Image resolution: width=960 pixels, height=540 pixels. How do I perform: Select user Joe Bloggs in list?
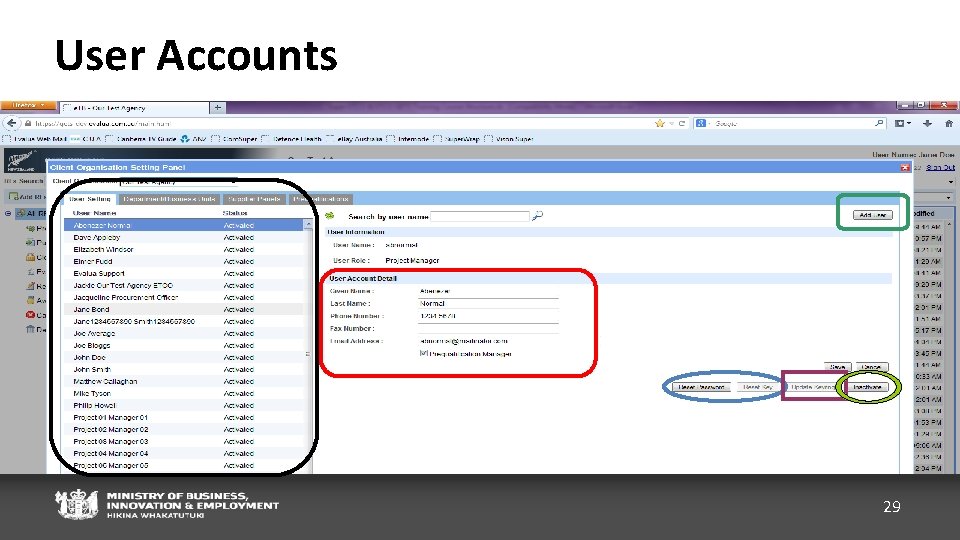coord(184,345)
